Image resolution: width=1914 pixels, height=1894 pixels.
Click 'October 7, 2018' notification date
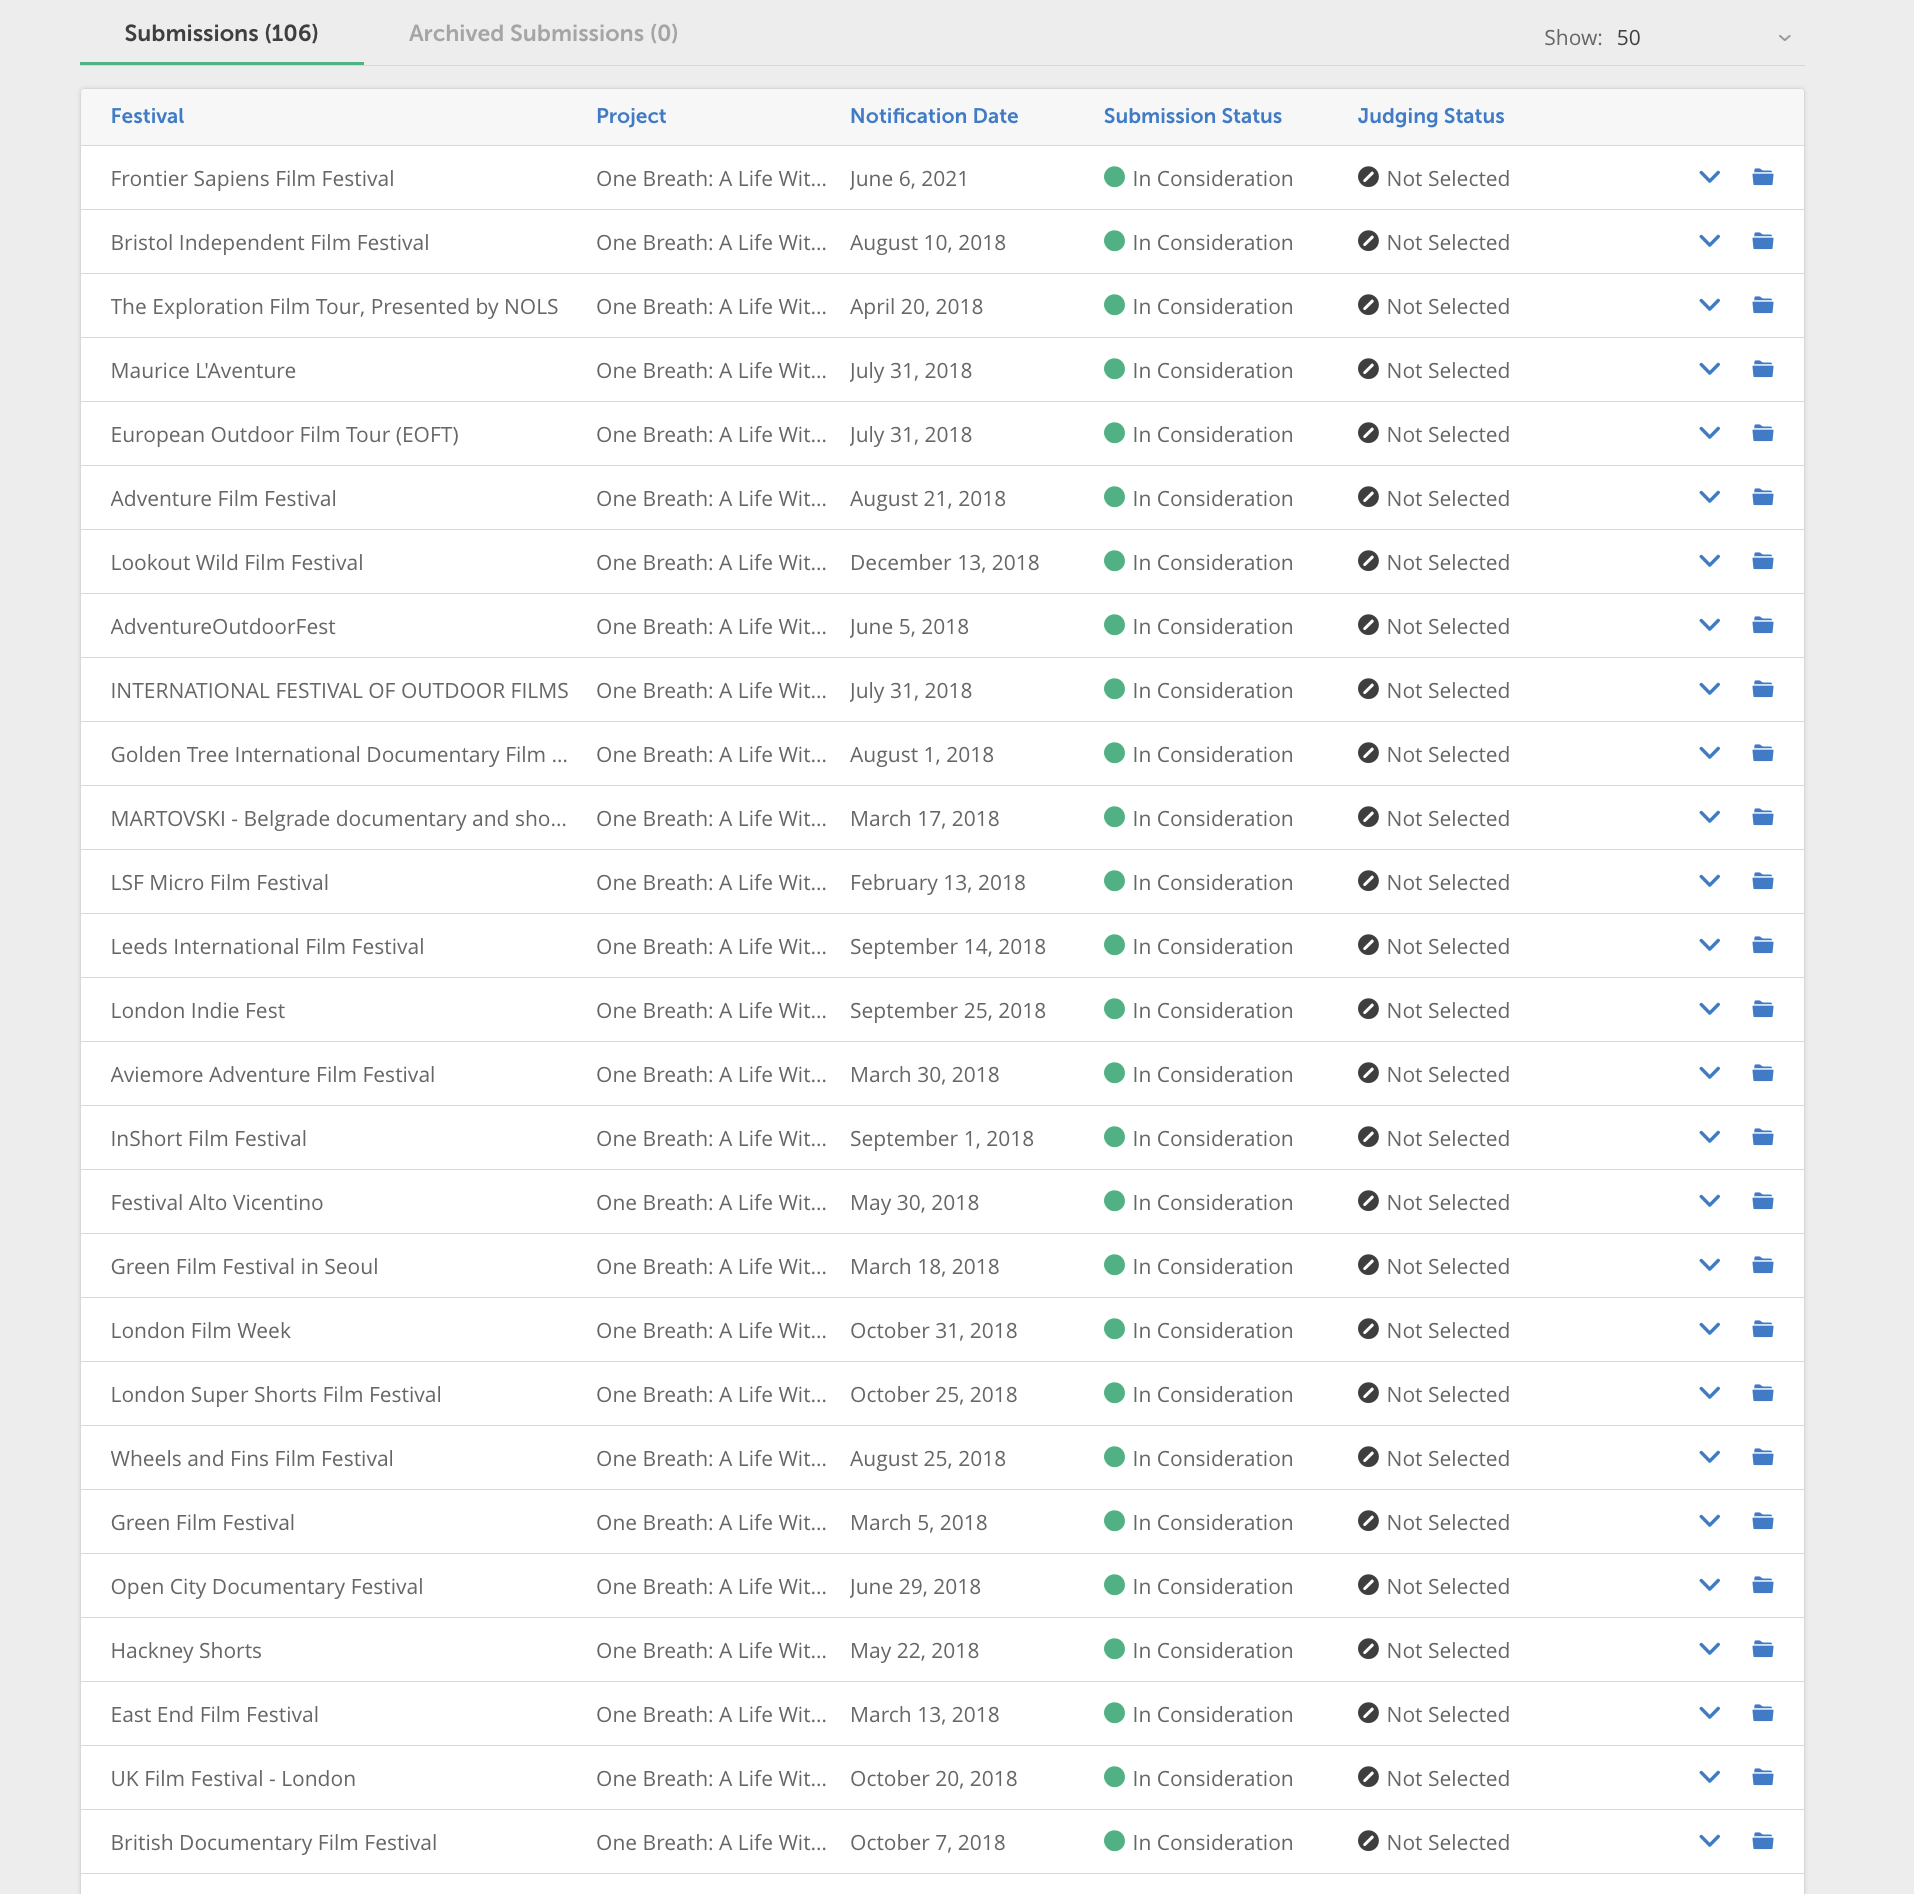(927, 1842)
